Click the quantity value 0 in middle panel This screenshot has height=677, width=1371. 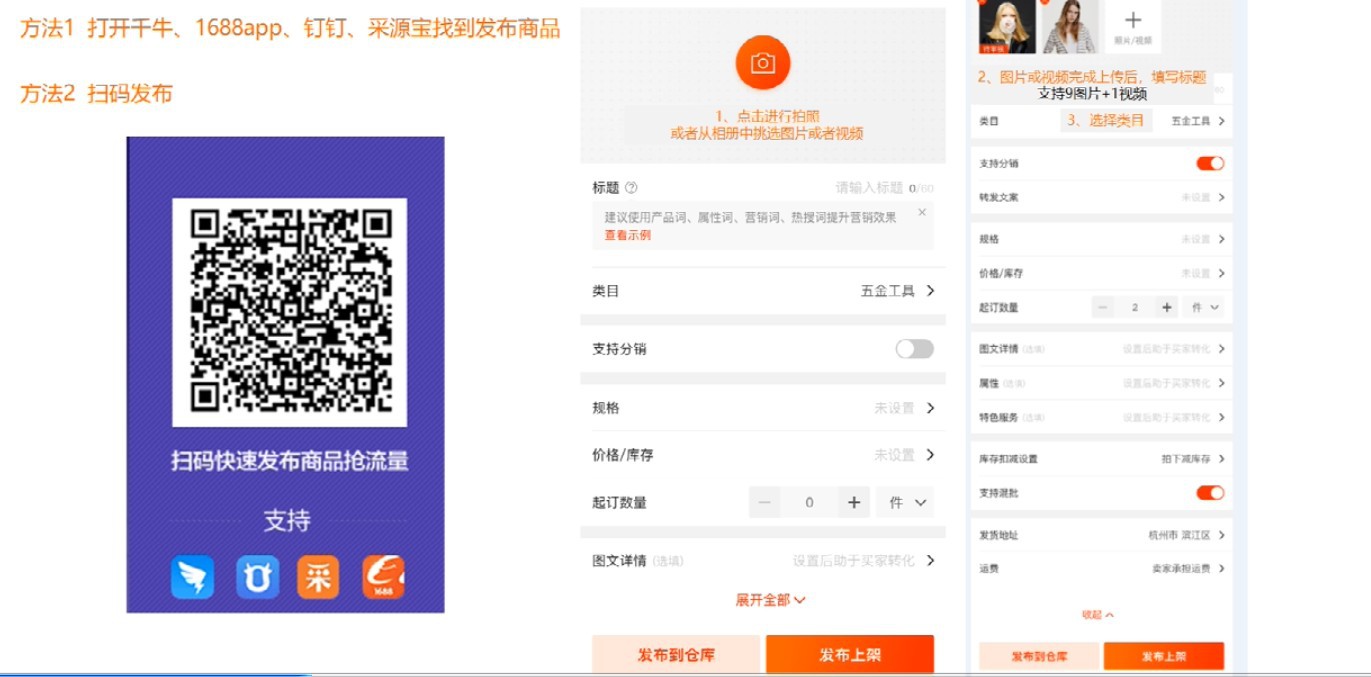[x=809, y=503]
